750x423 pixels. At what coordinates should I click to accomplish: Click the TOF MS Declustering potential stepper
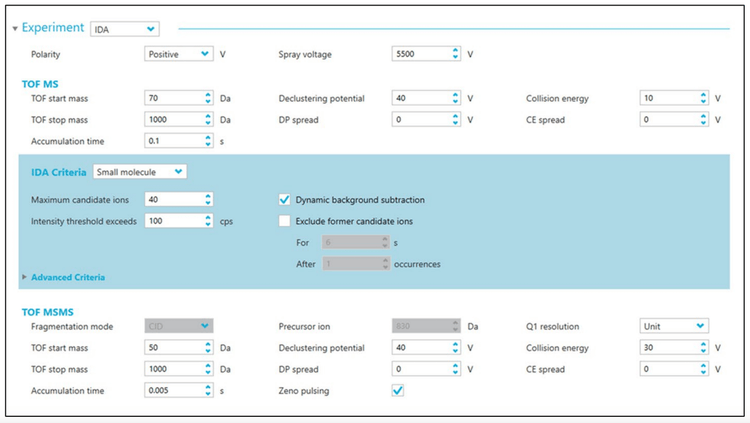(x=455, y=98)
